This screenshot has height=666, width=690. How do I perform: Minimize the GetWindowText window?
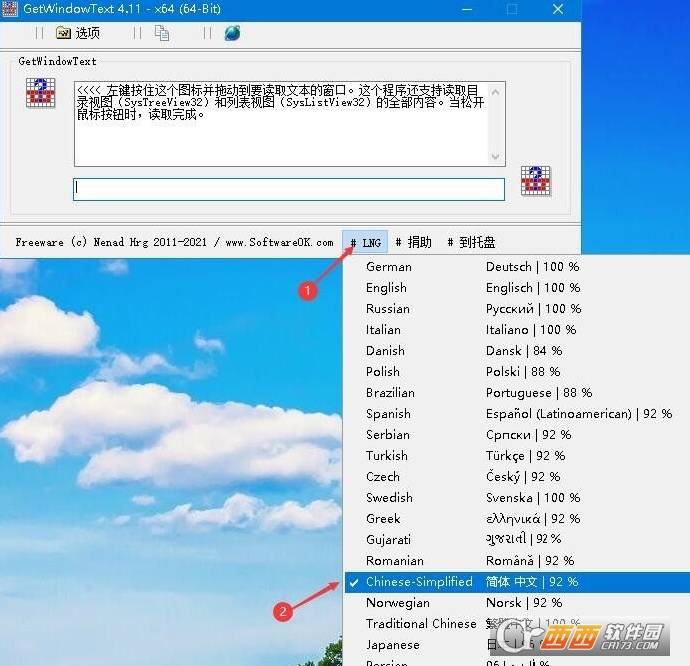[x=466, y=9]
